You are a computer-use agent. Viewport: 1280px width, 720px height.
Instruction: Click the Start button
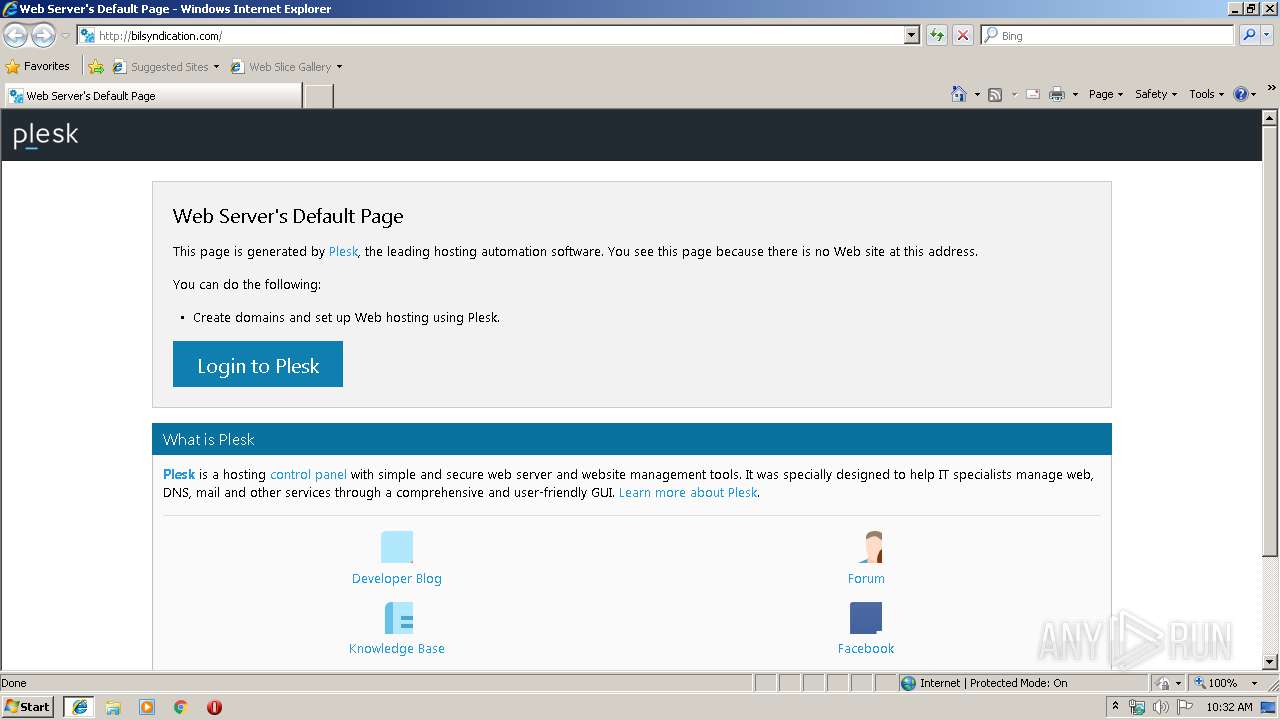(x=28, y=707)
